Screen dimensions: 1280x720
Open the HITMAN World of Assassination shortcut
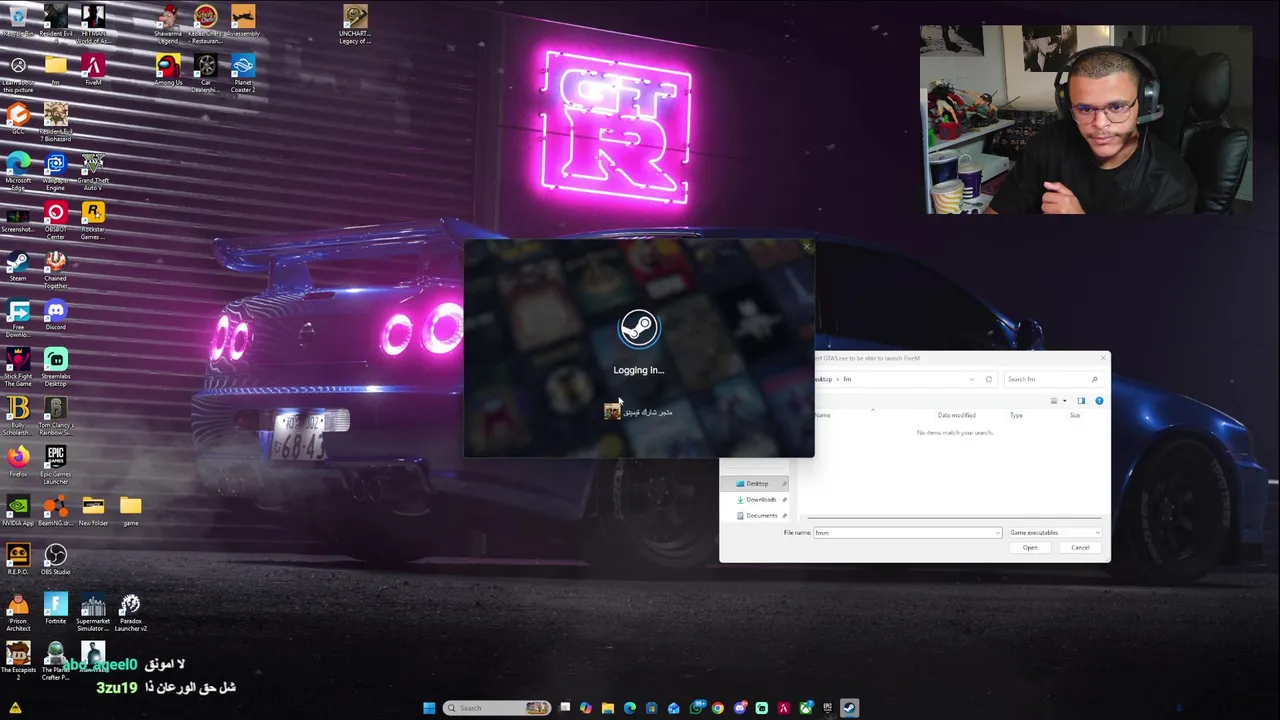(x=93, y=24)
